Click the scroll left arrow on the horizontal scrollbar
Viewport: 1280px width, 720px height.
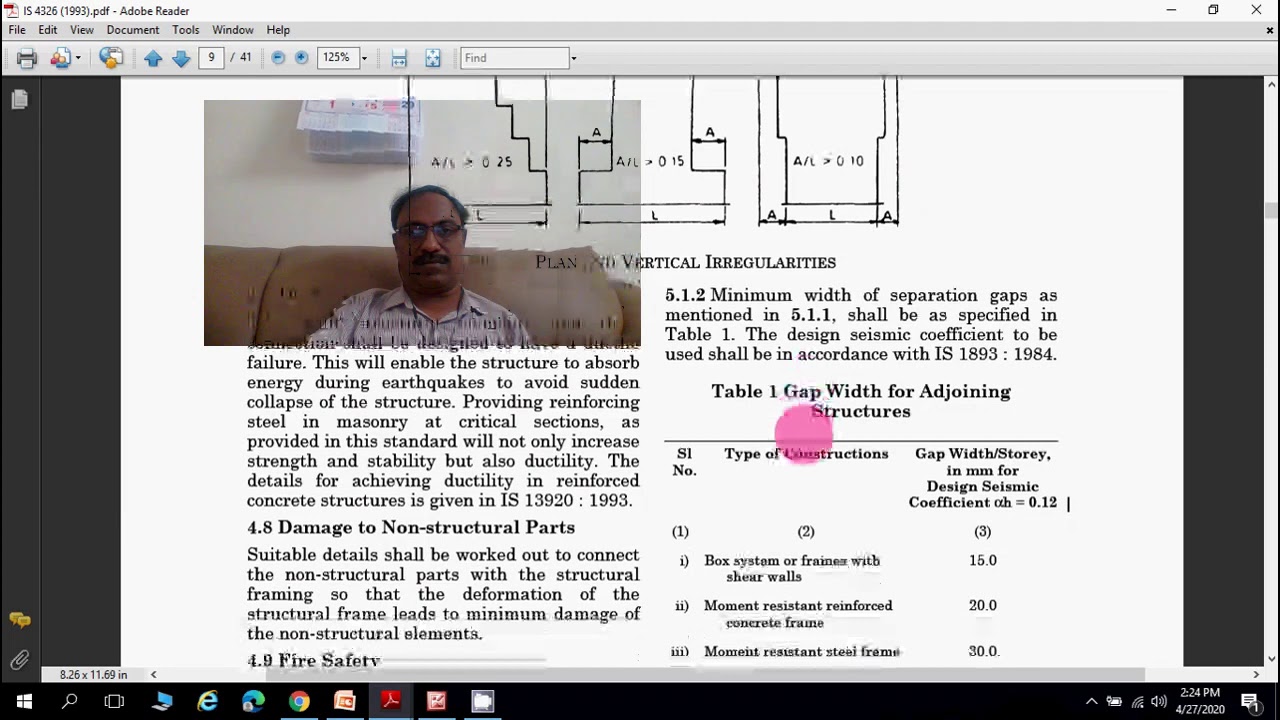click(x=153, y=675)
